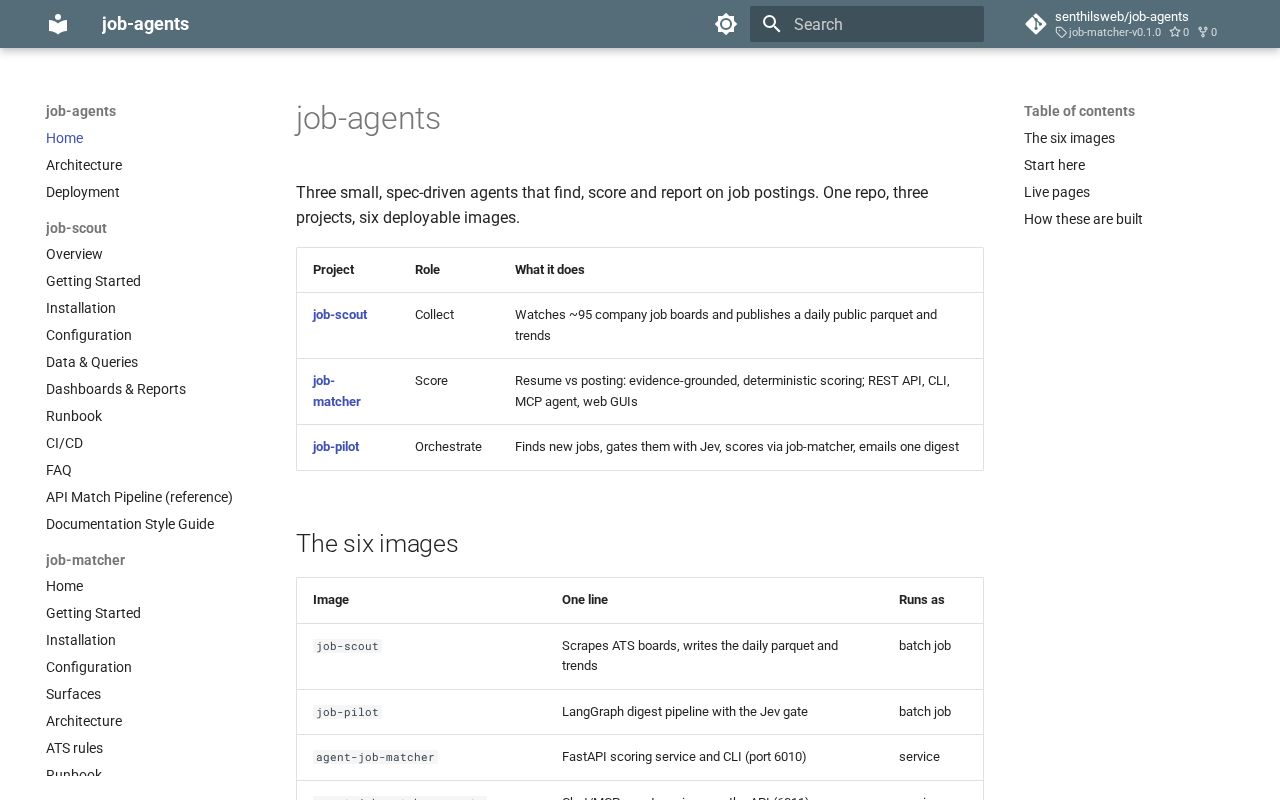Select Data & Queries in the sidebar

[92, 362]
